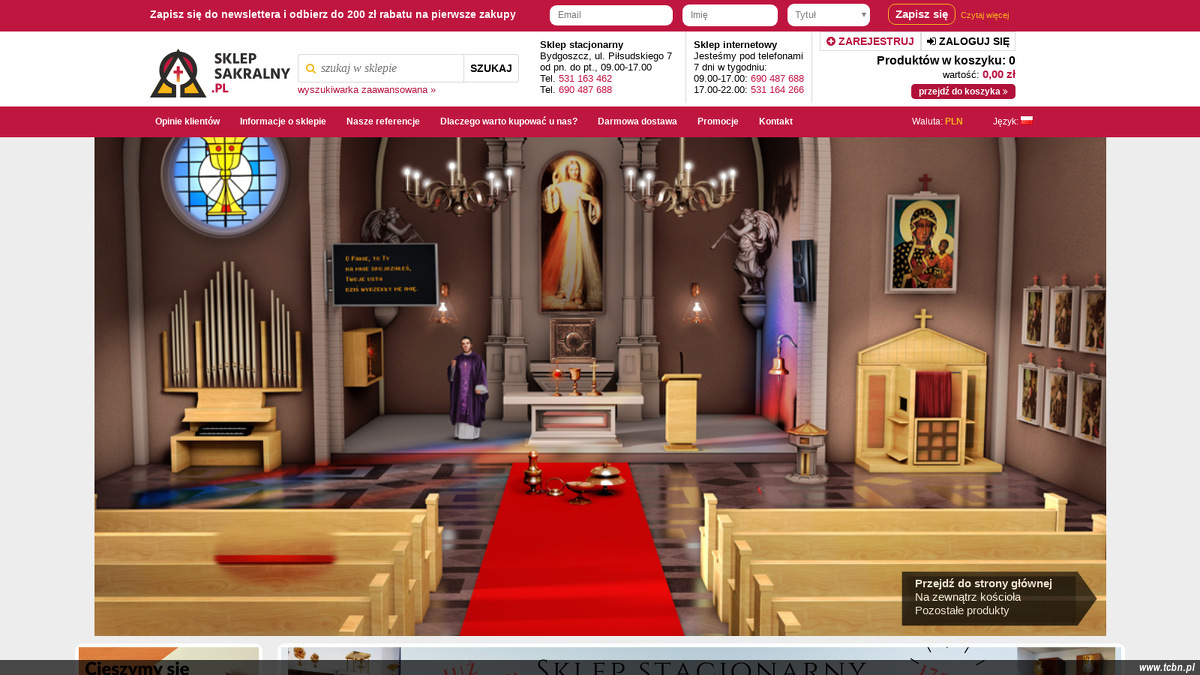Click the plus icon beside ZAREJESTRUJ
The height and width of the screenshot is (675, 1200).
[831, 41]
